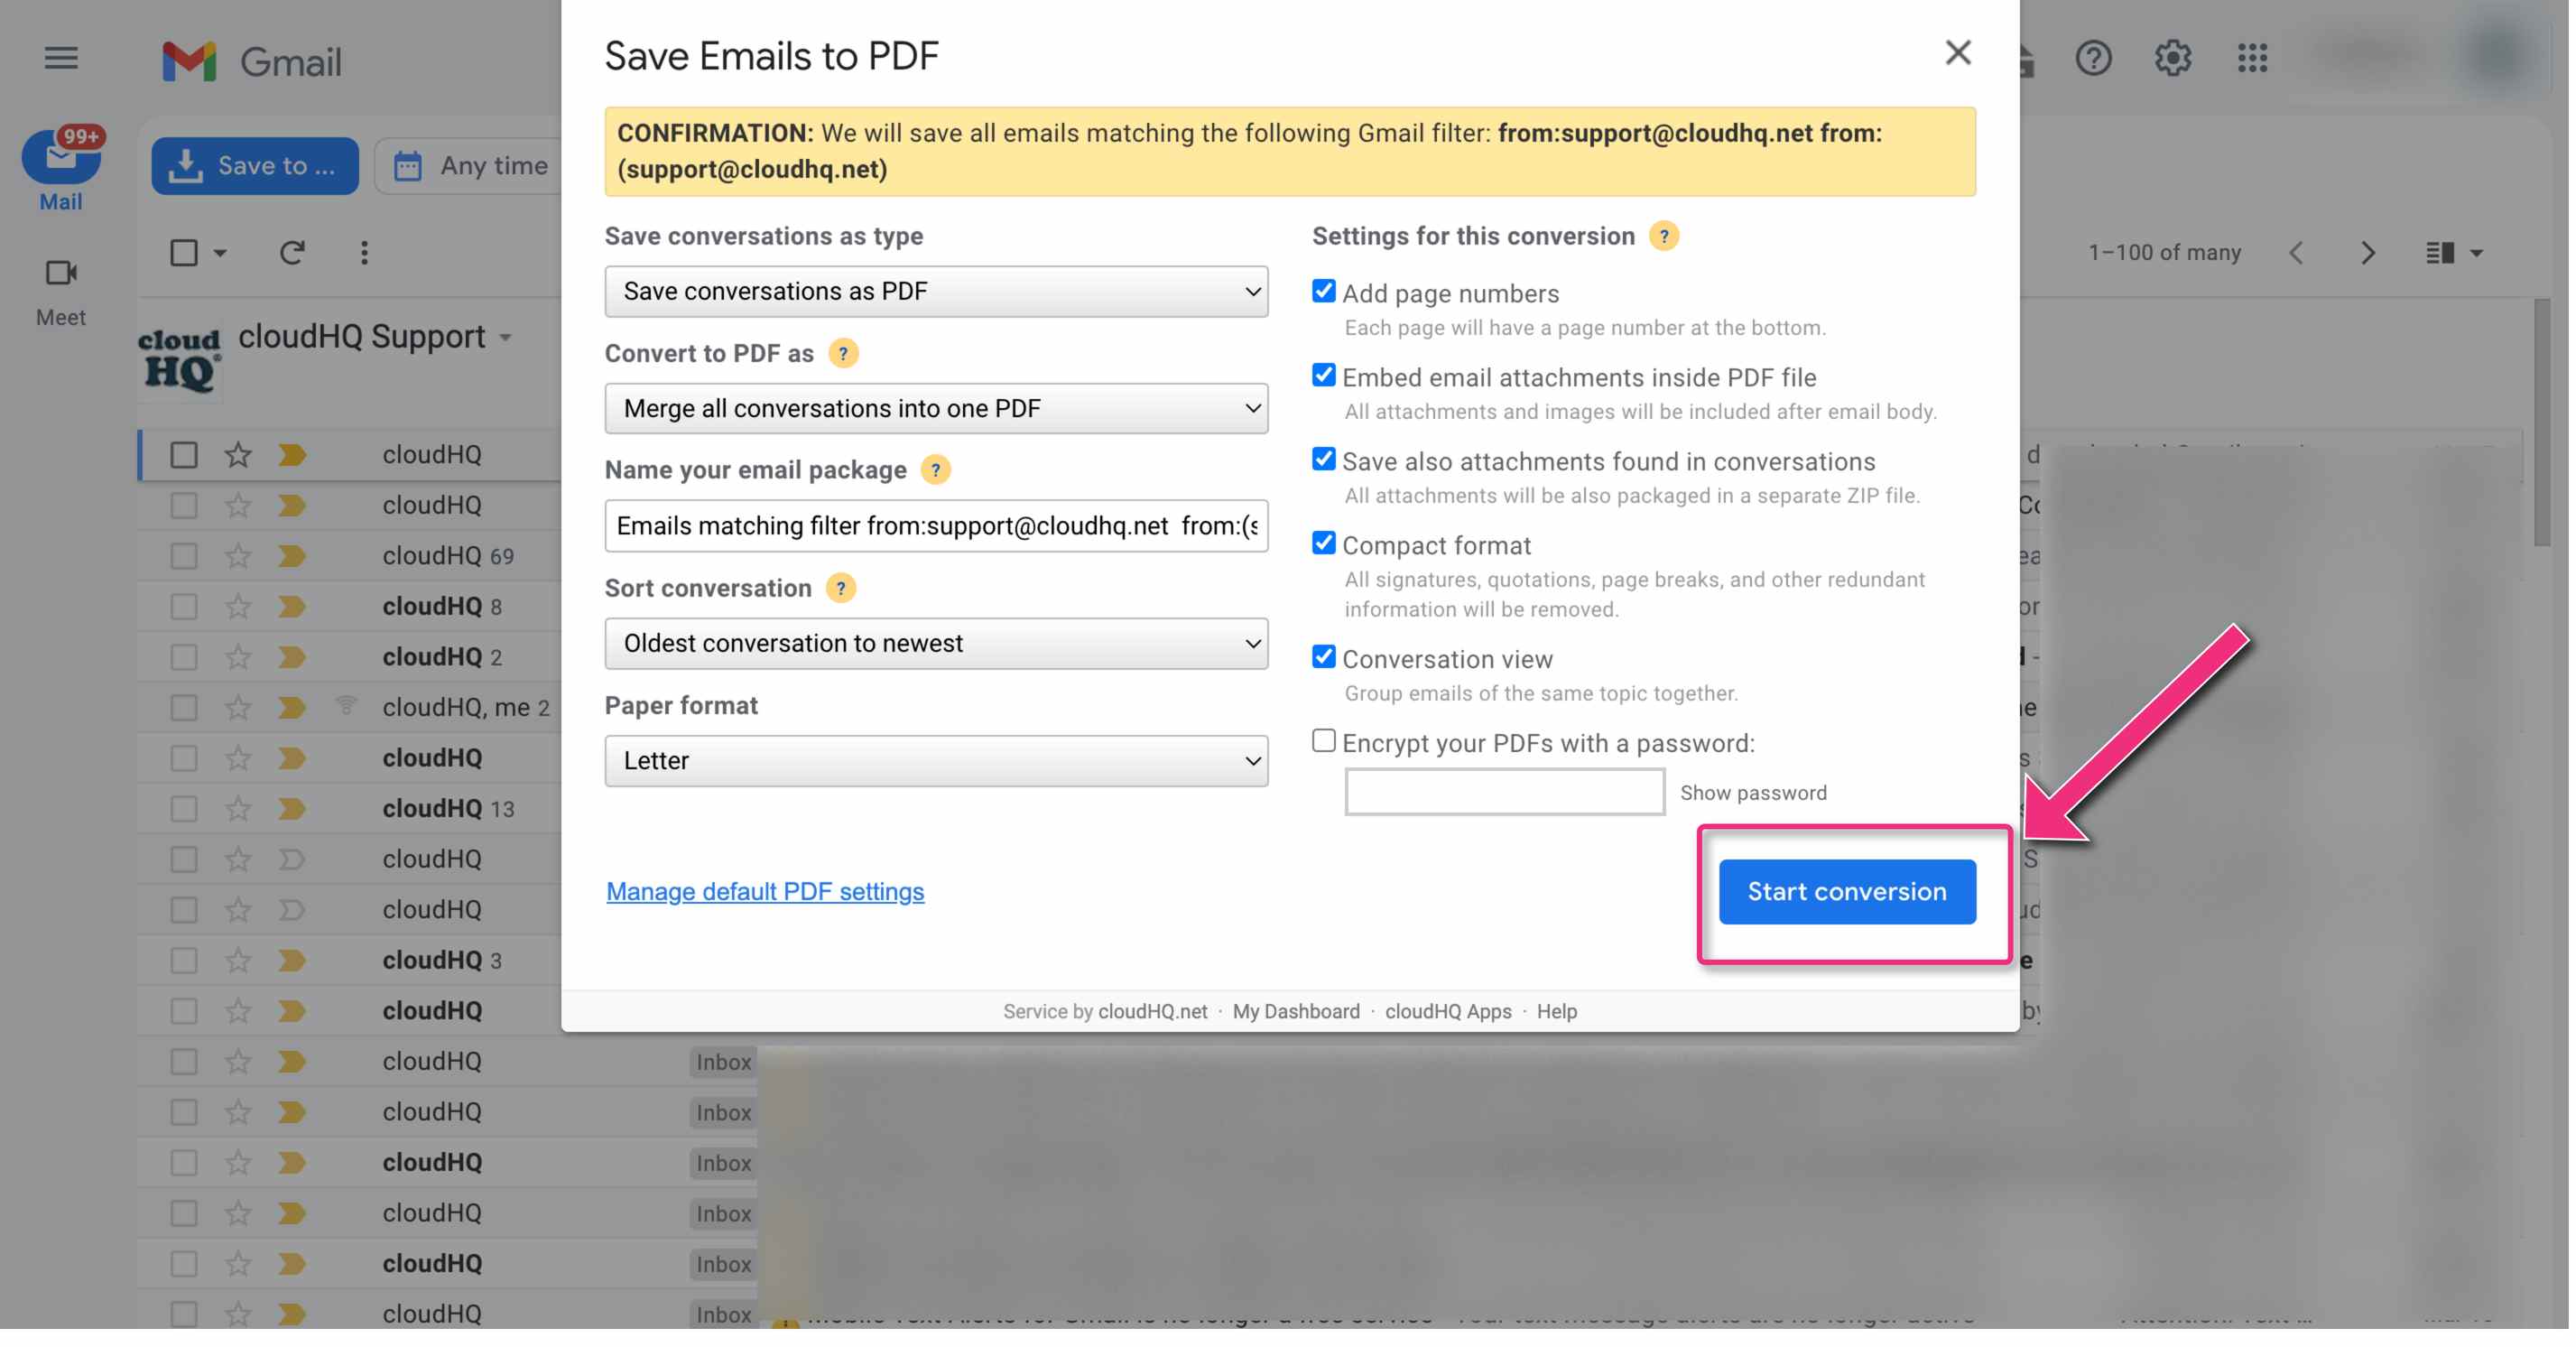The image size is (2576, 1347).
Task: Refresh the Gmail inbox
Action: pos(291,252)
